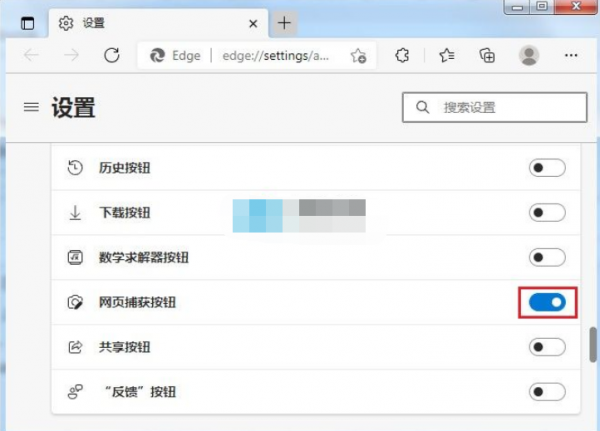Viewport: 600px width, 431px height.
Task: Maximize the Edge window
Action: pos(542,7)
